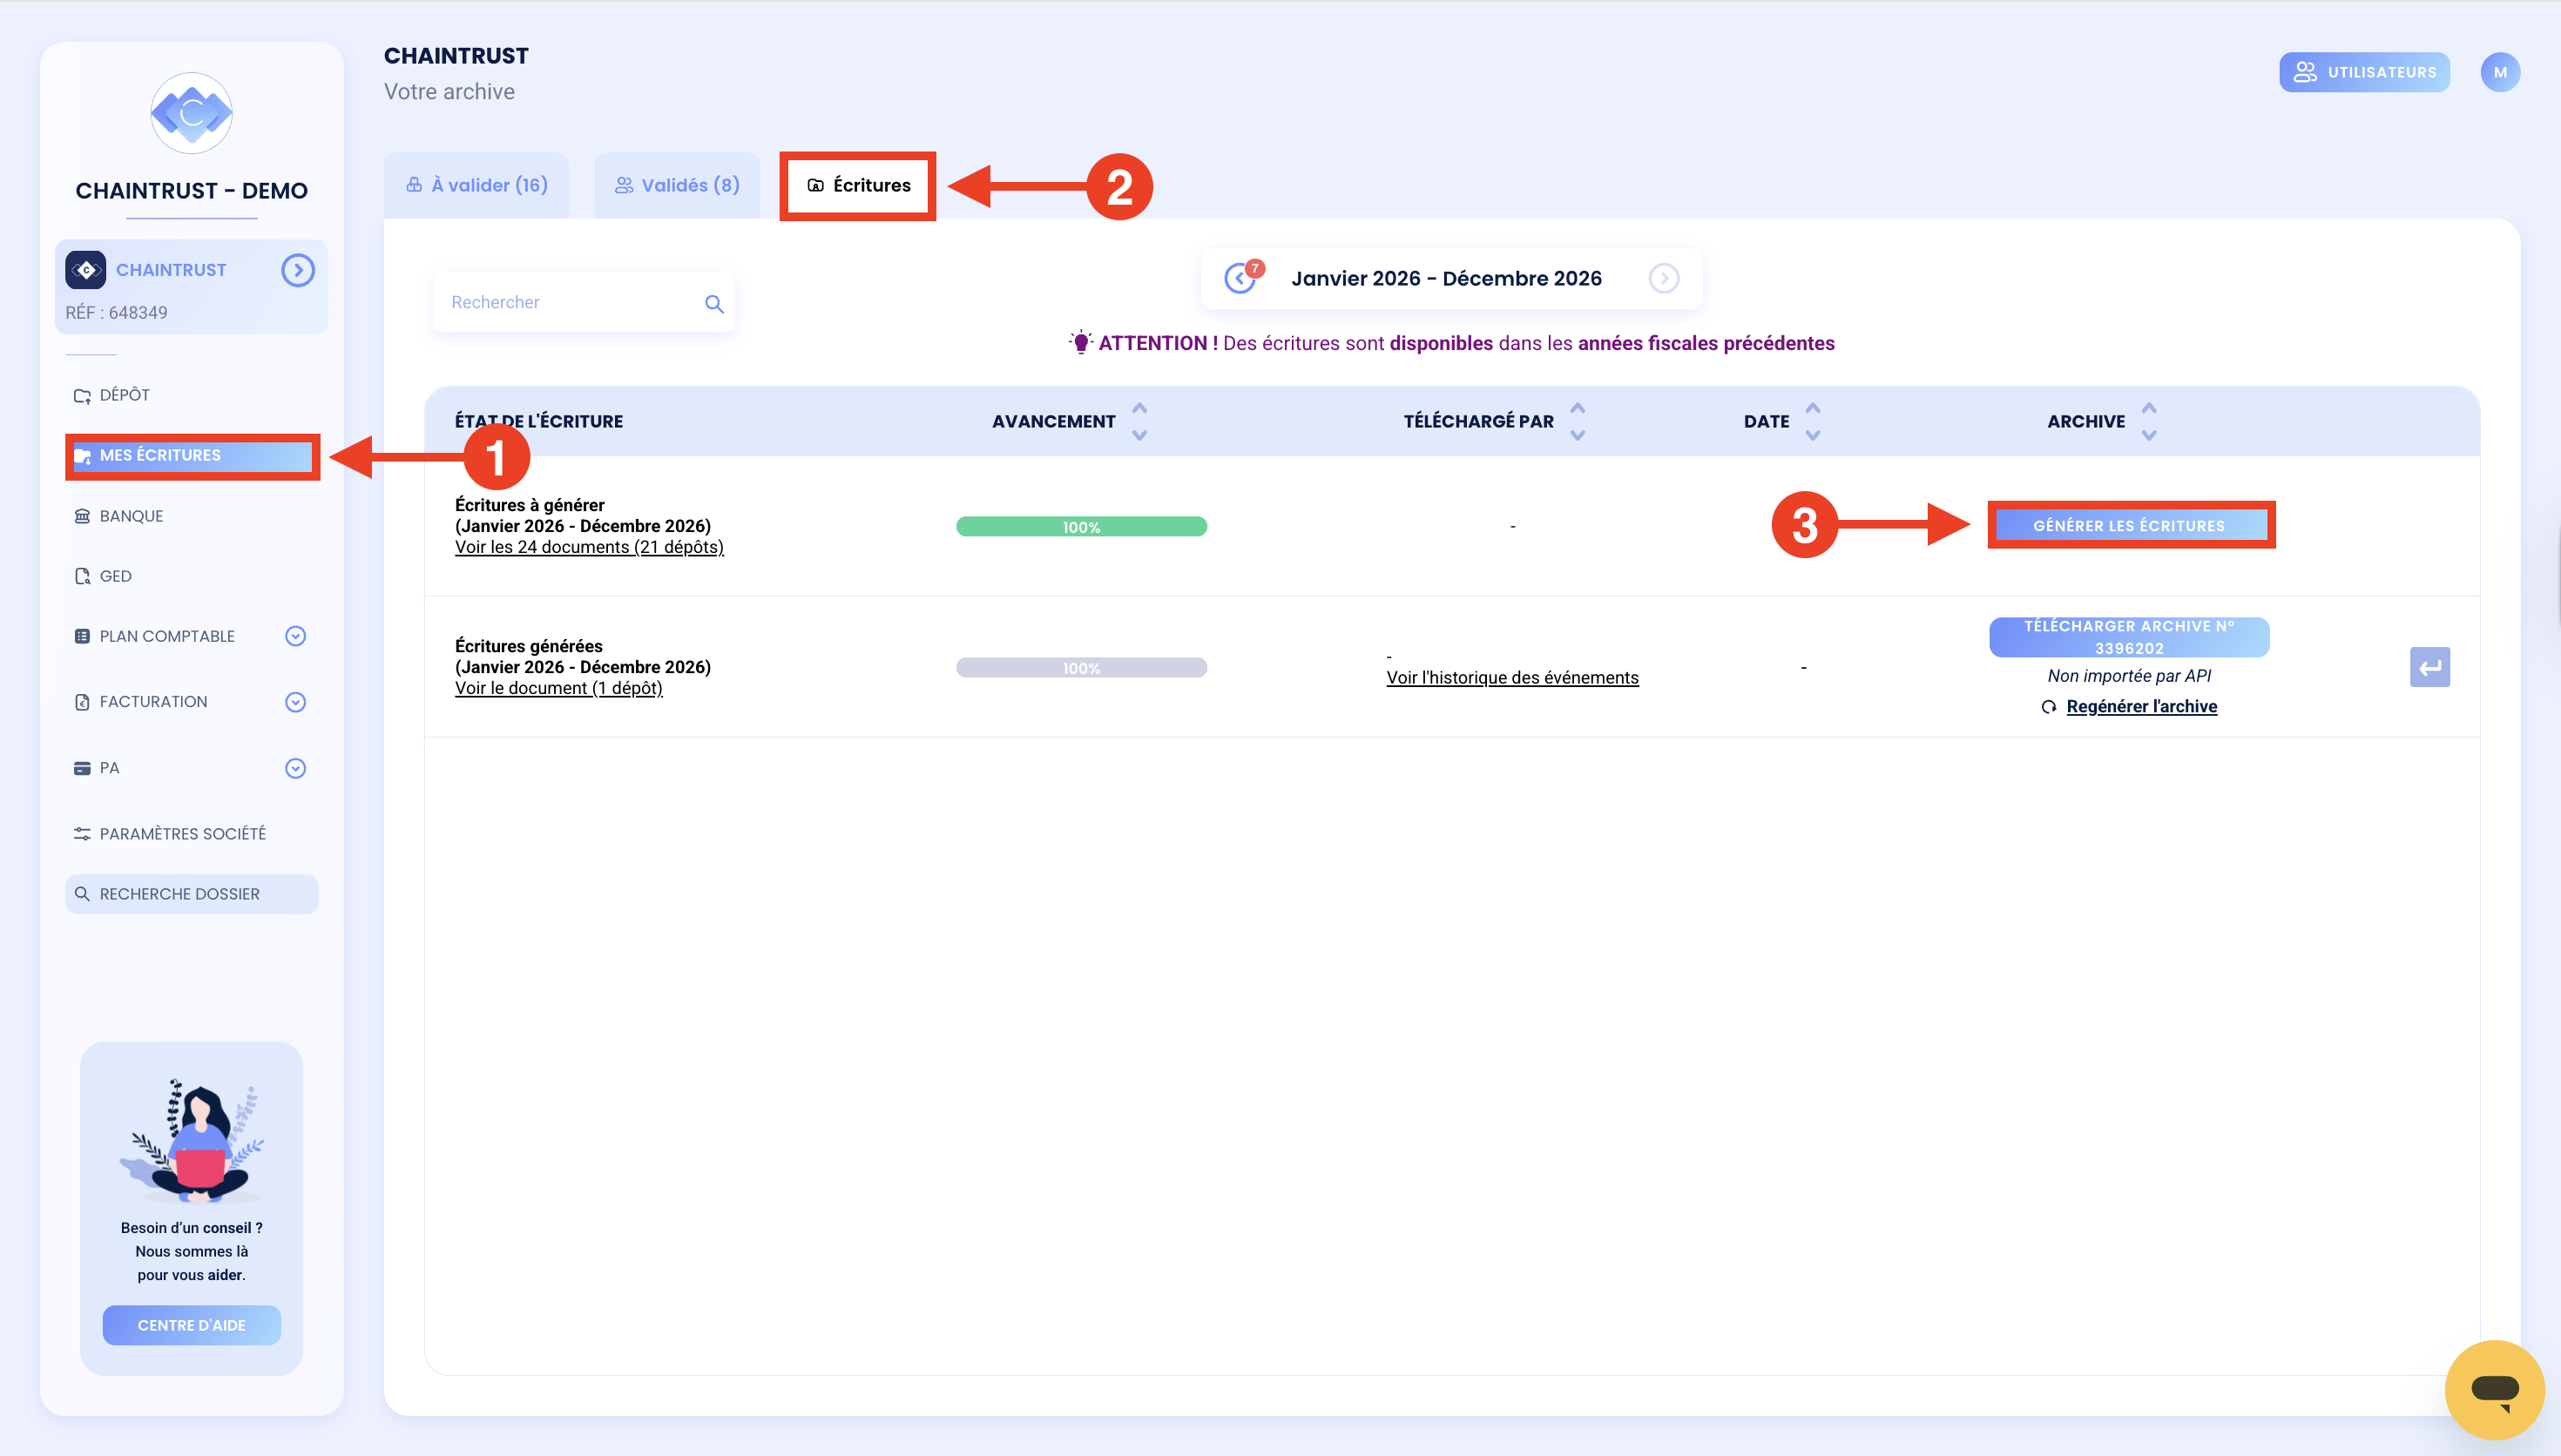Click Générer les écritures button
This screenshot has width=2561, height=1456.
[x=2129, y=526]
